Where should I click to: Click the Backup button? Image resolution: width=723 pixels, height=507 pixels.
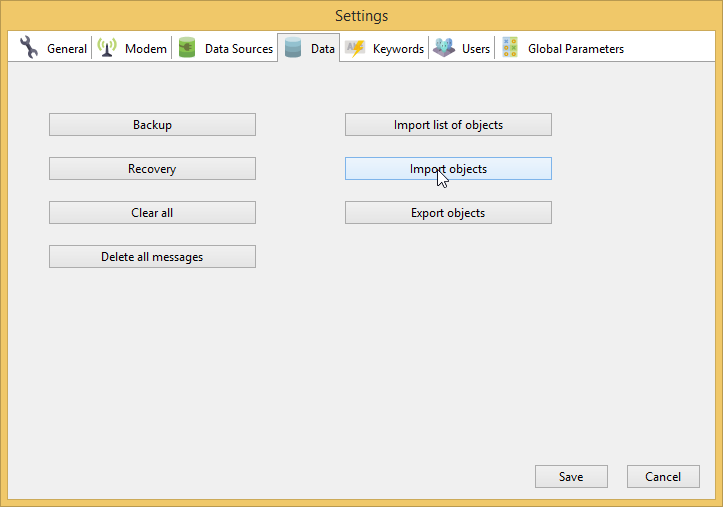tap(152, 124)
